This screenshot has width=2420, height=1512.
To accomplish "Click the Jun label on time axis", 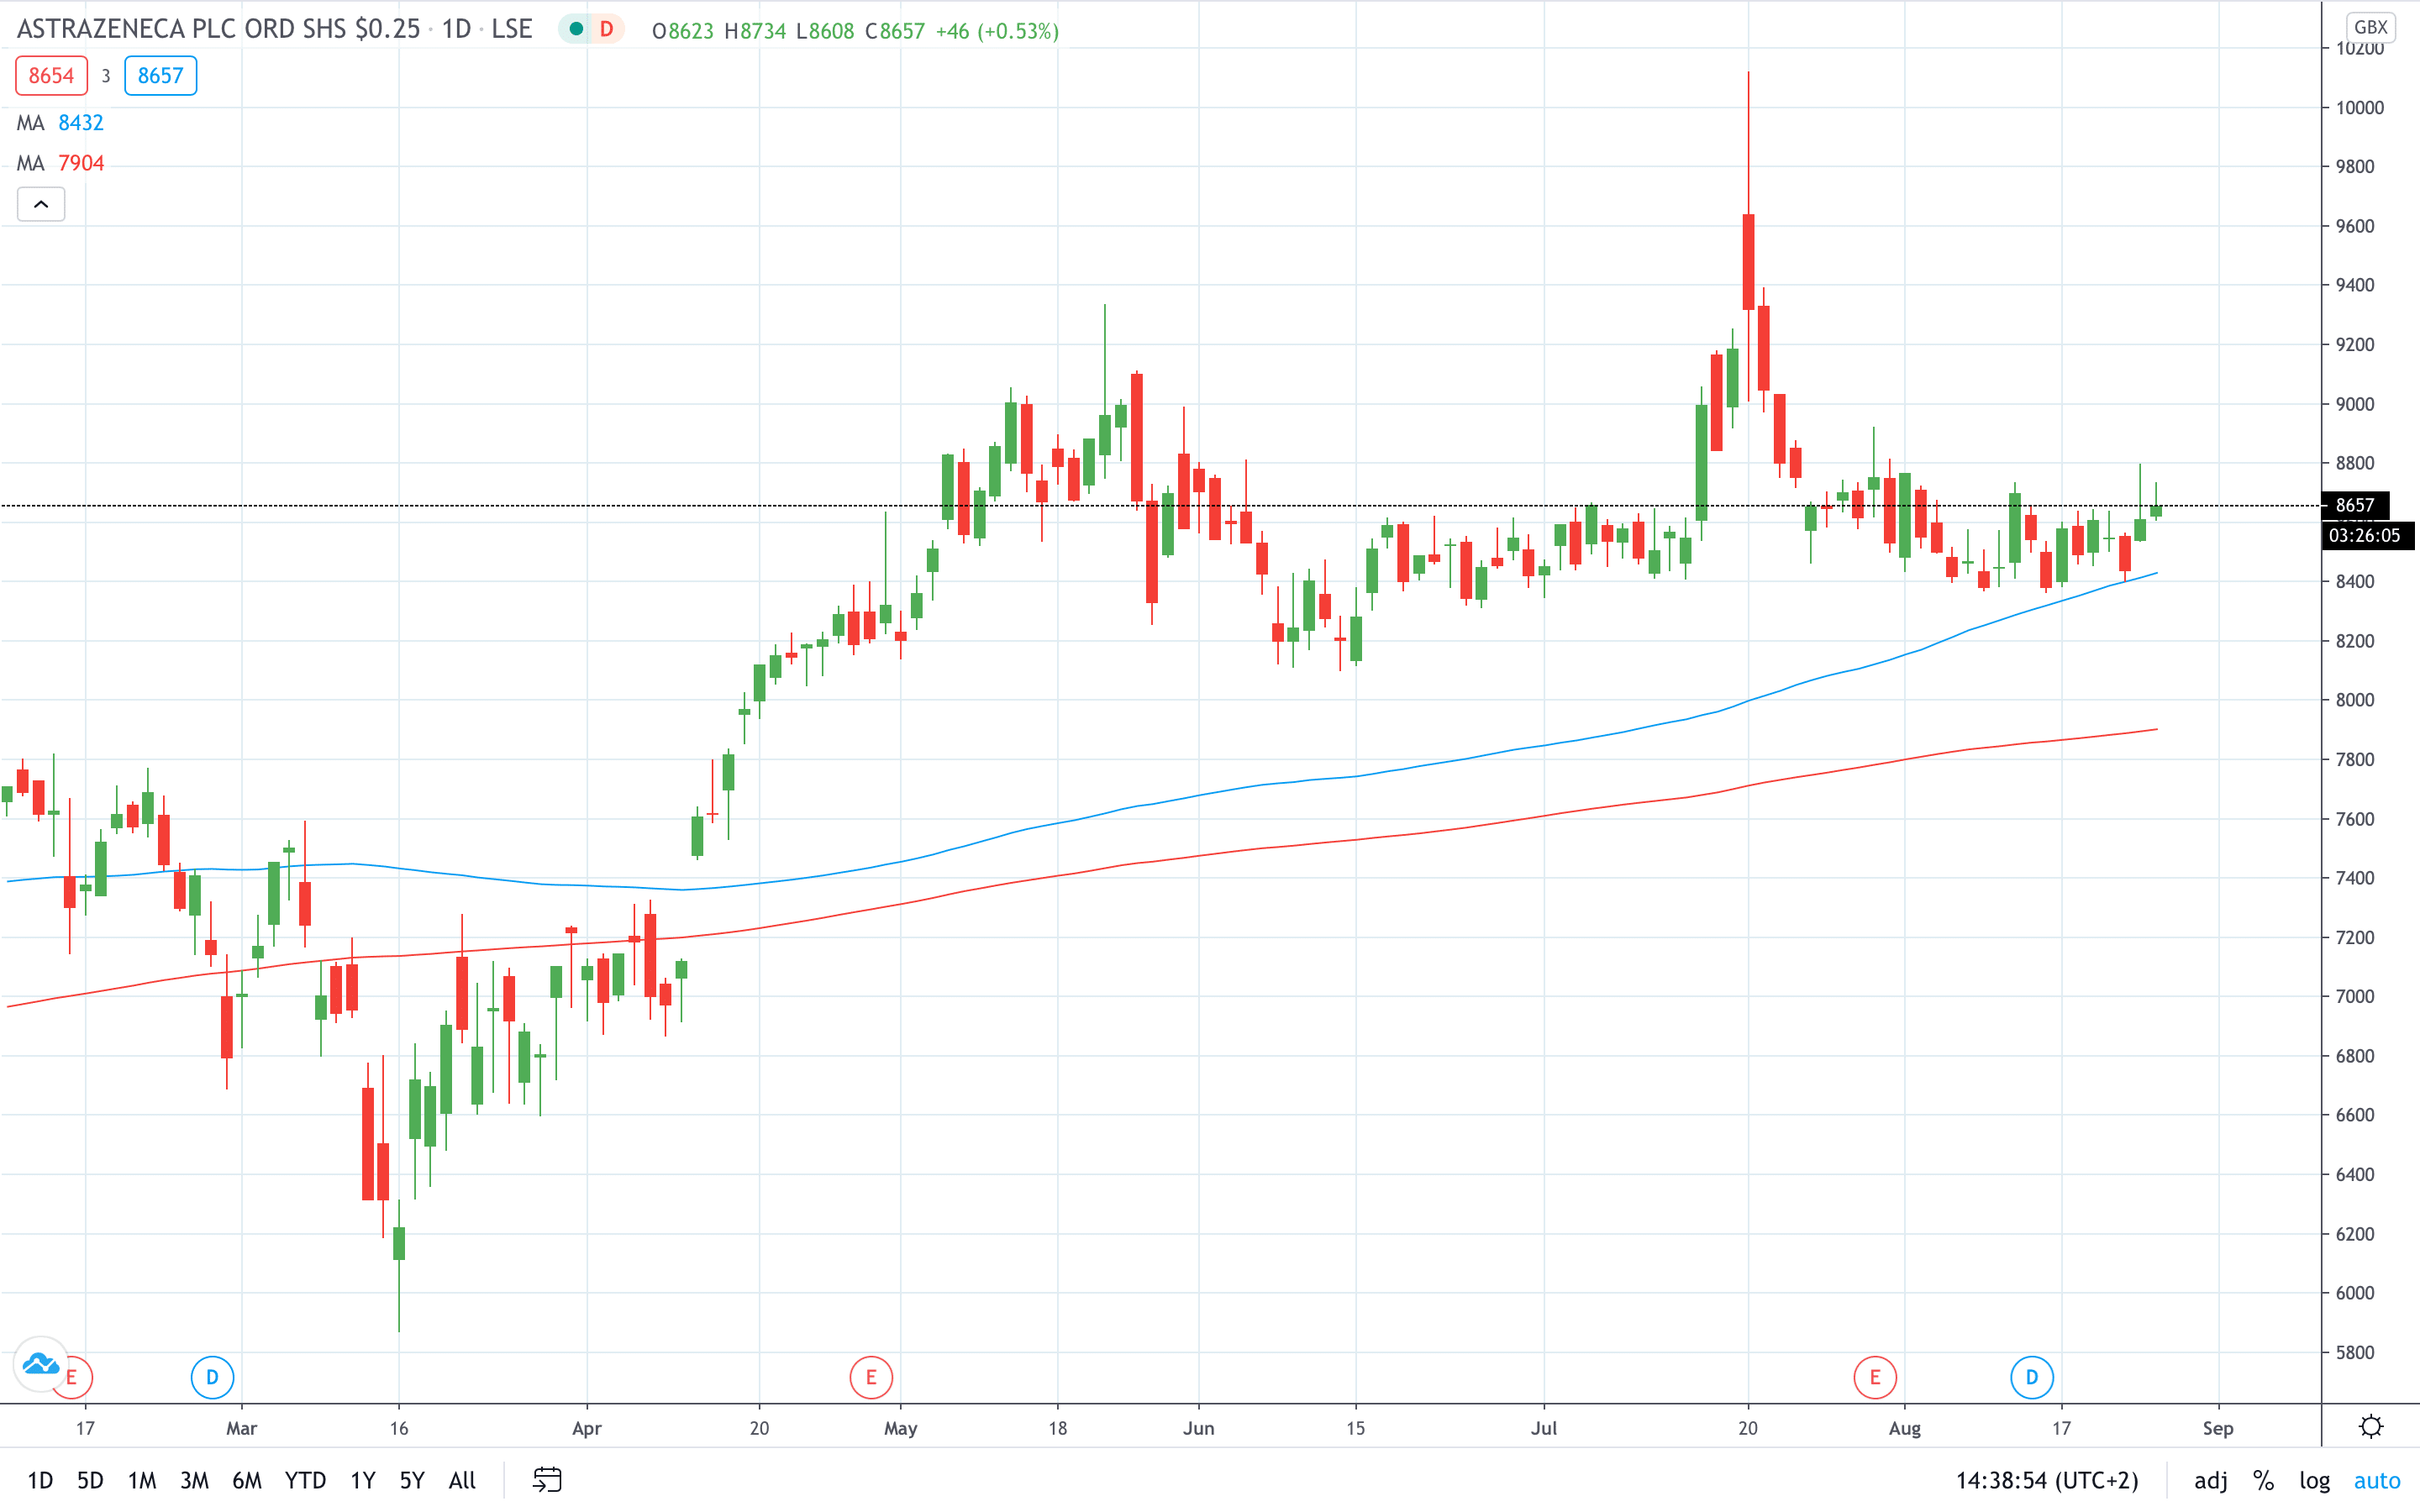I will [x=1198, y=1428].
